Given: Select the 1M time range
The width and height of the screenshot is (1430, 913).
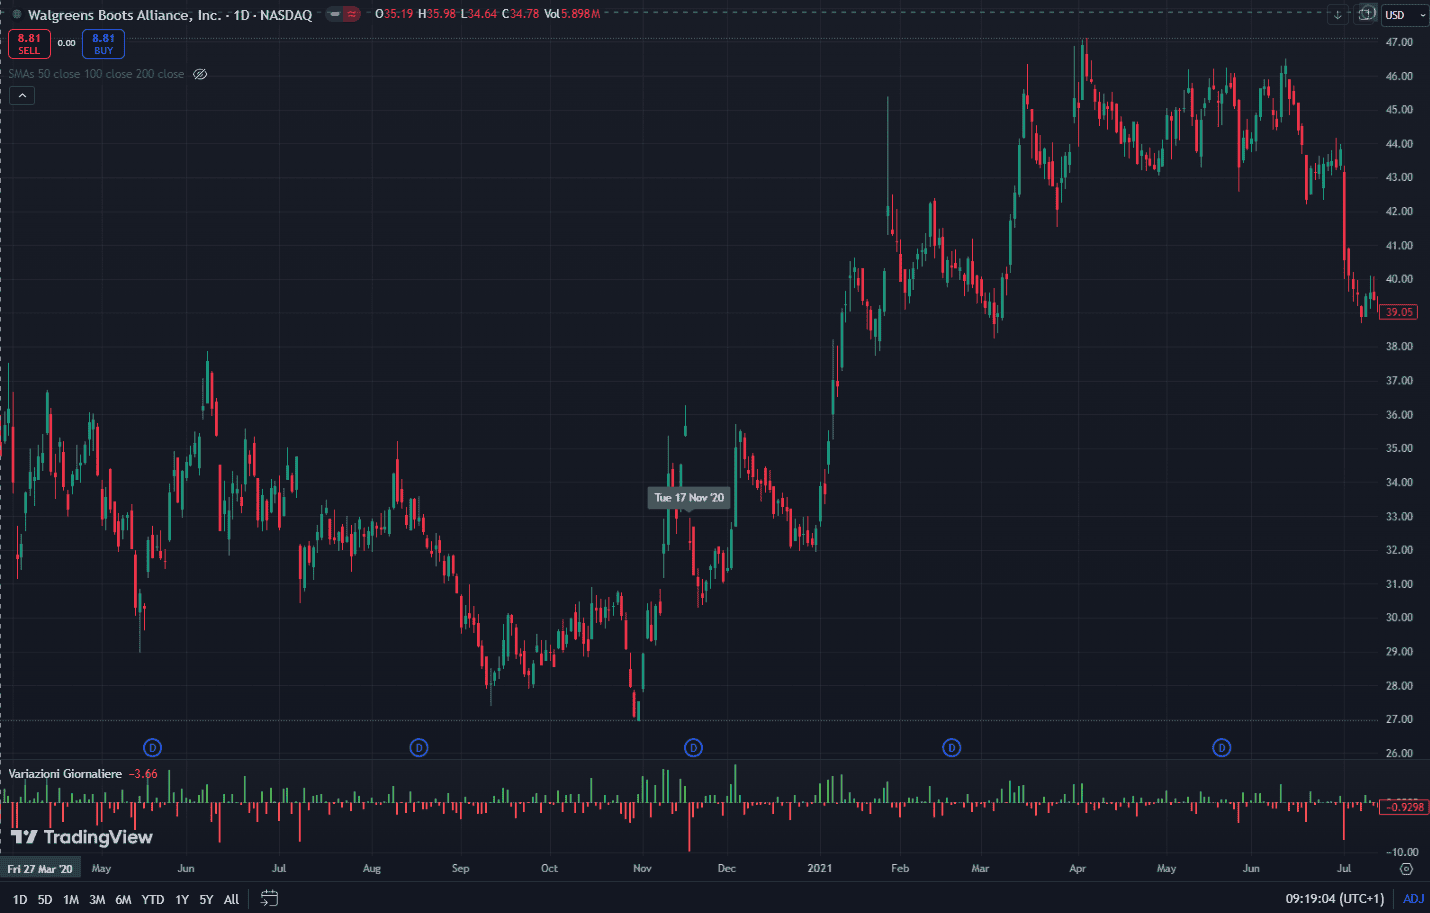Looking at the screenshot, I should (x=71, y=899).
